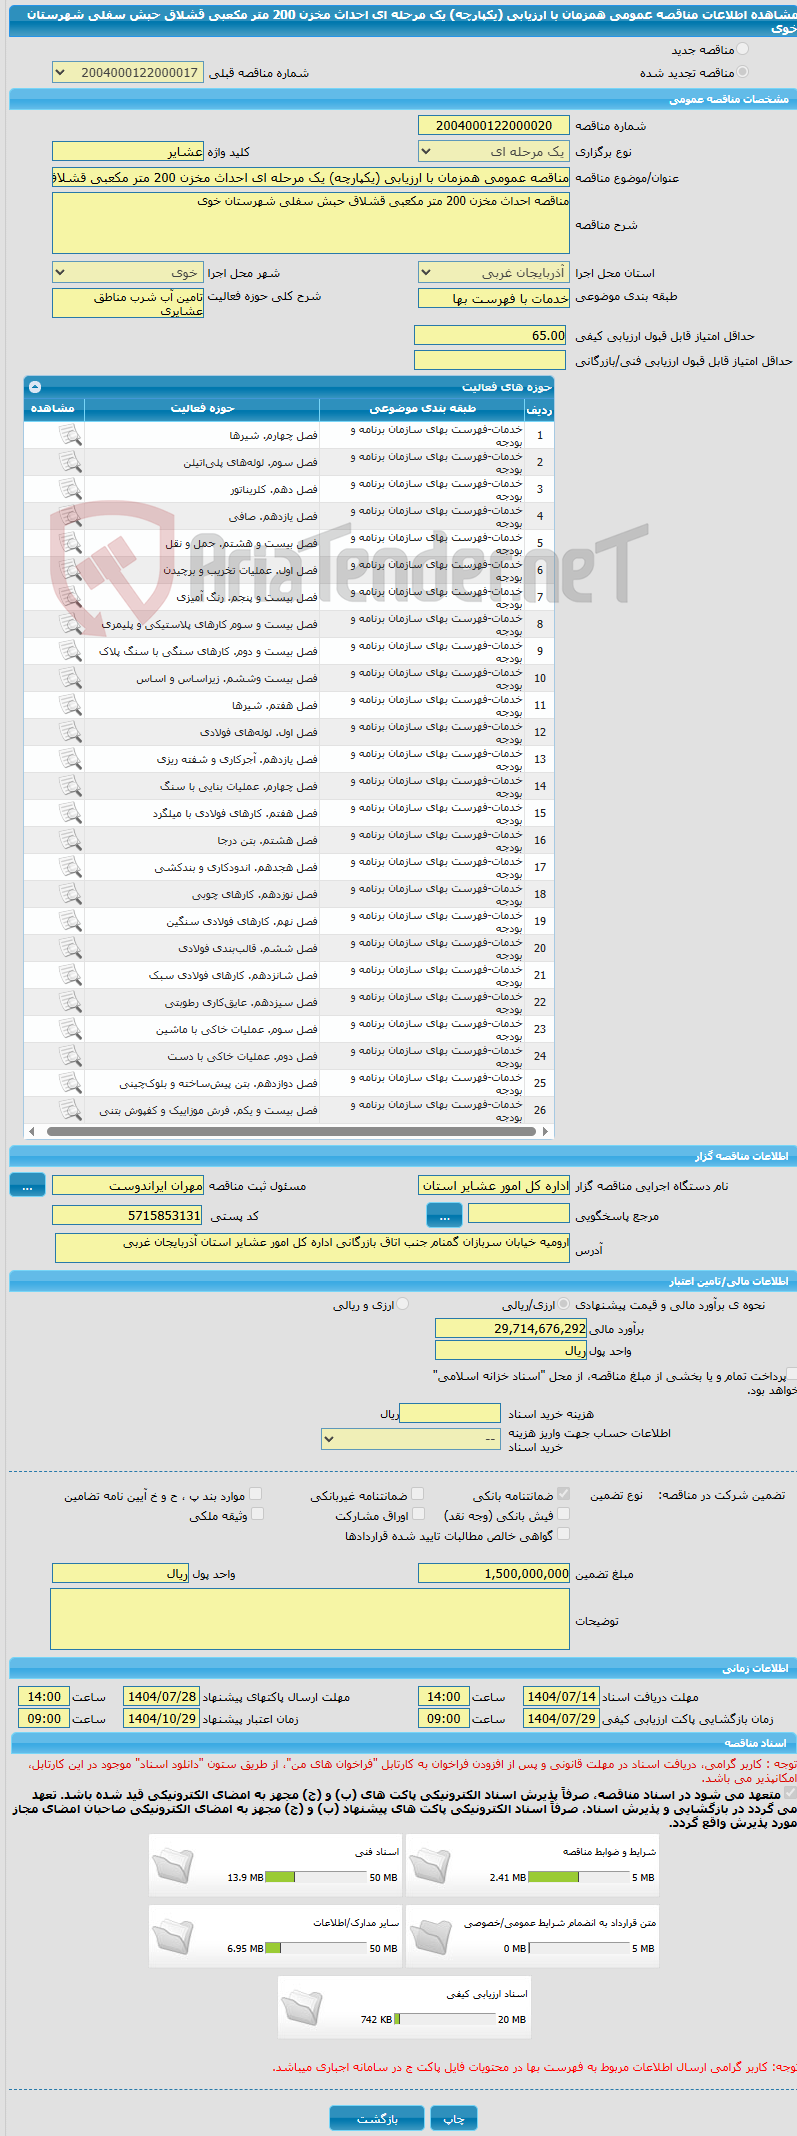Open view icon for activity row 14
The height and width of the screenshot is (2136, 797).
tap(70, 786)
